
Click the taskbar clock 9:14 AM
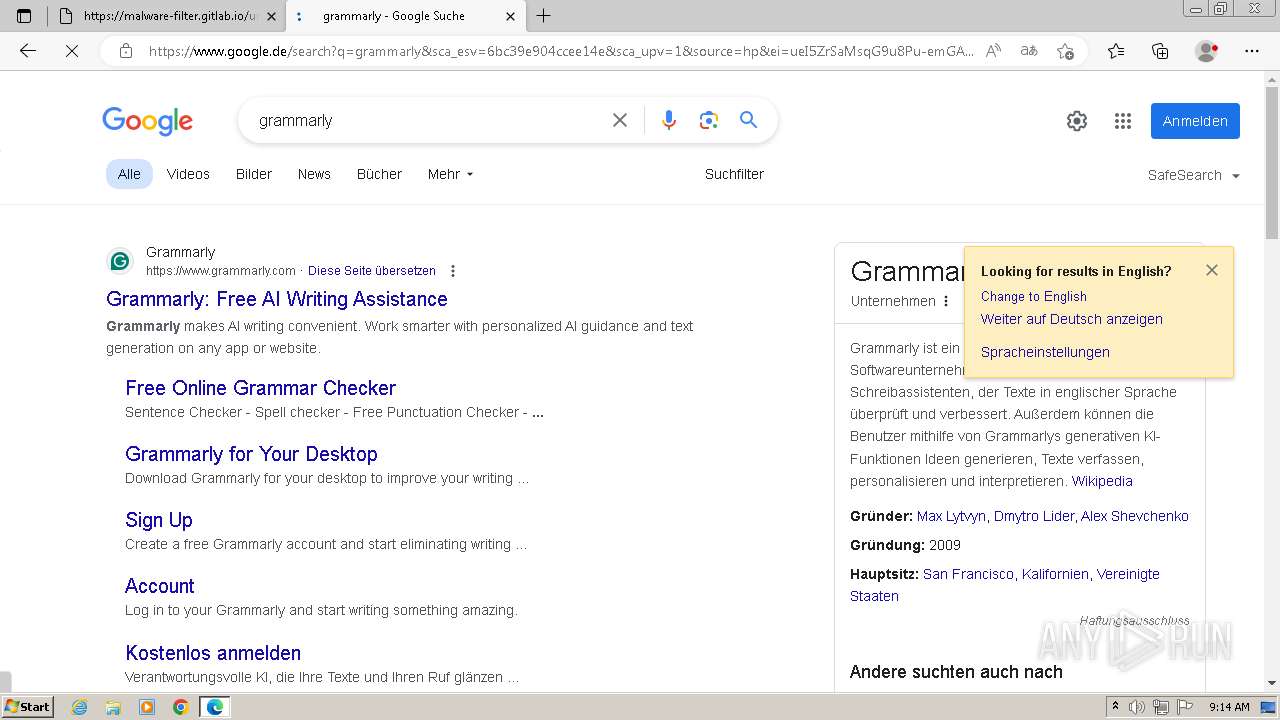coord(1229,707)
